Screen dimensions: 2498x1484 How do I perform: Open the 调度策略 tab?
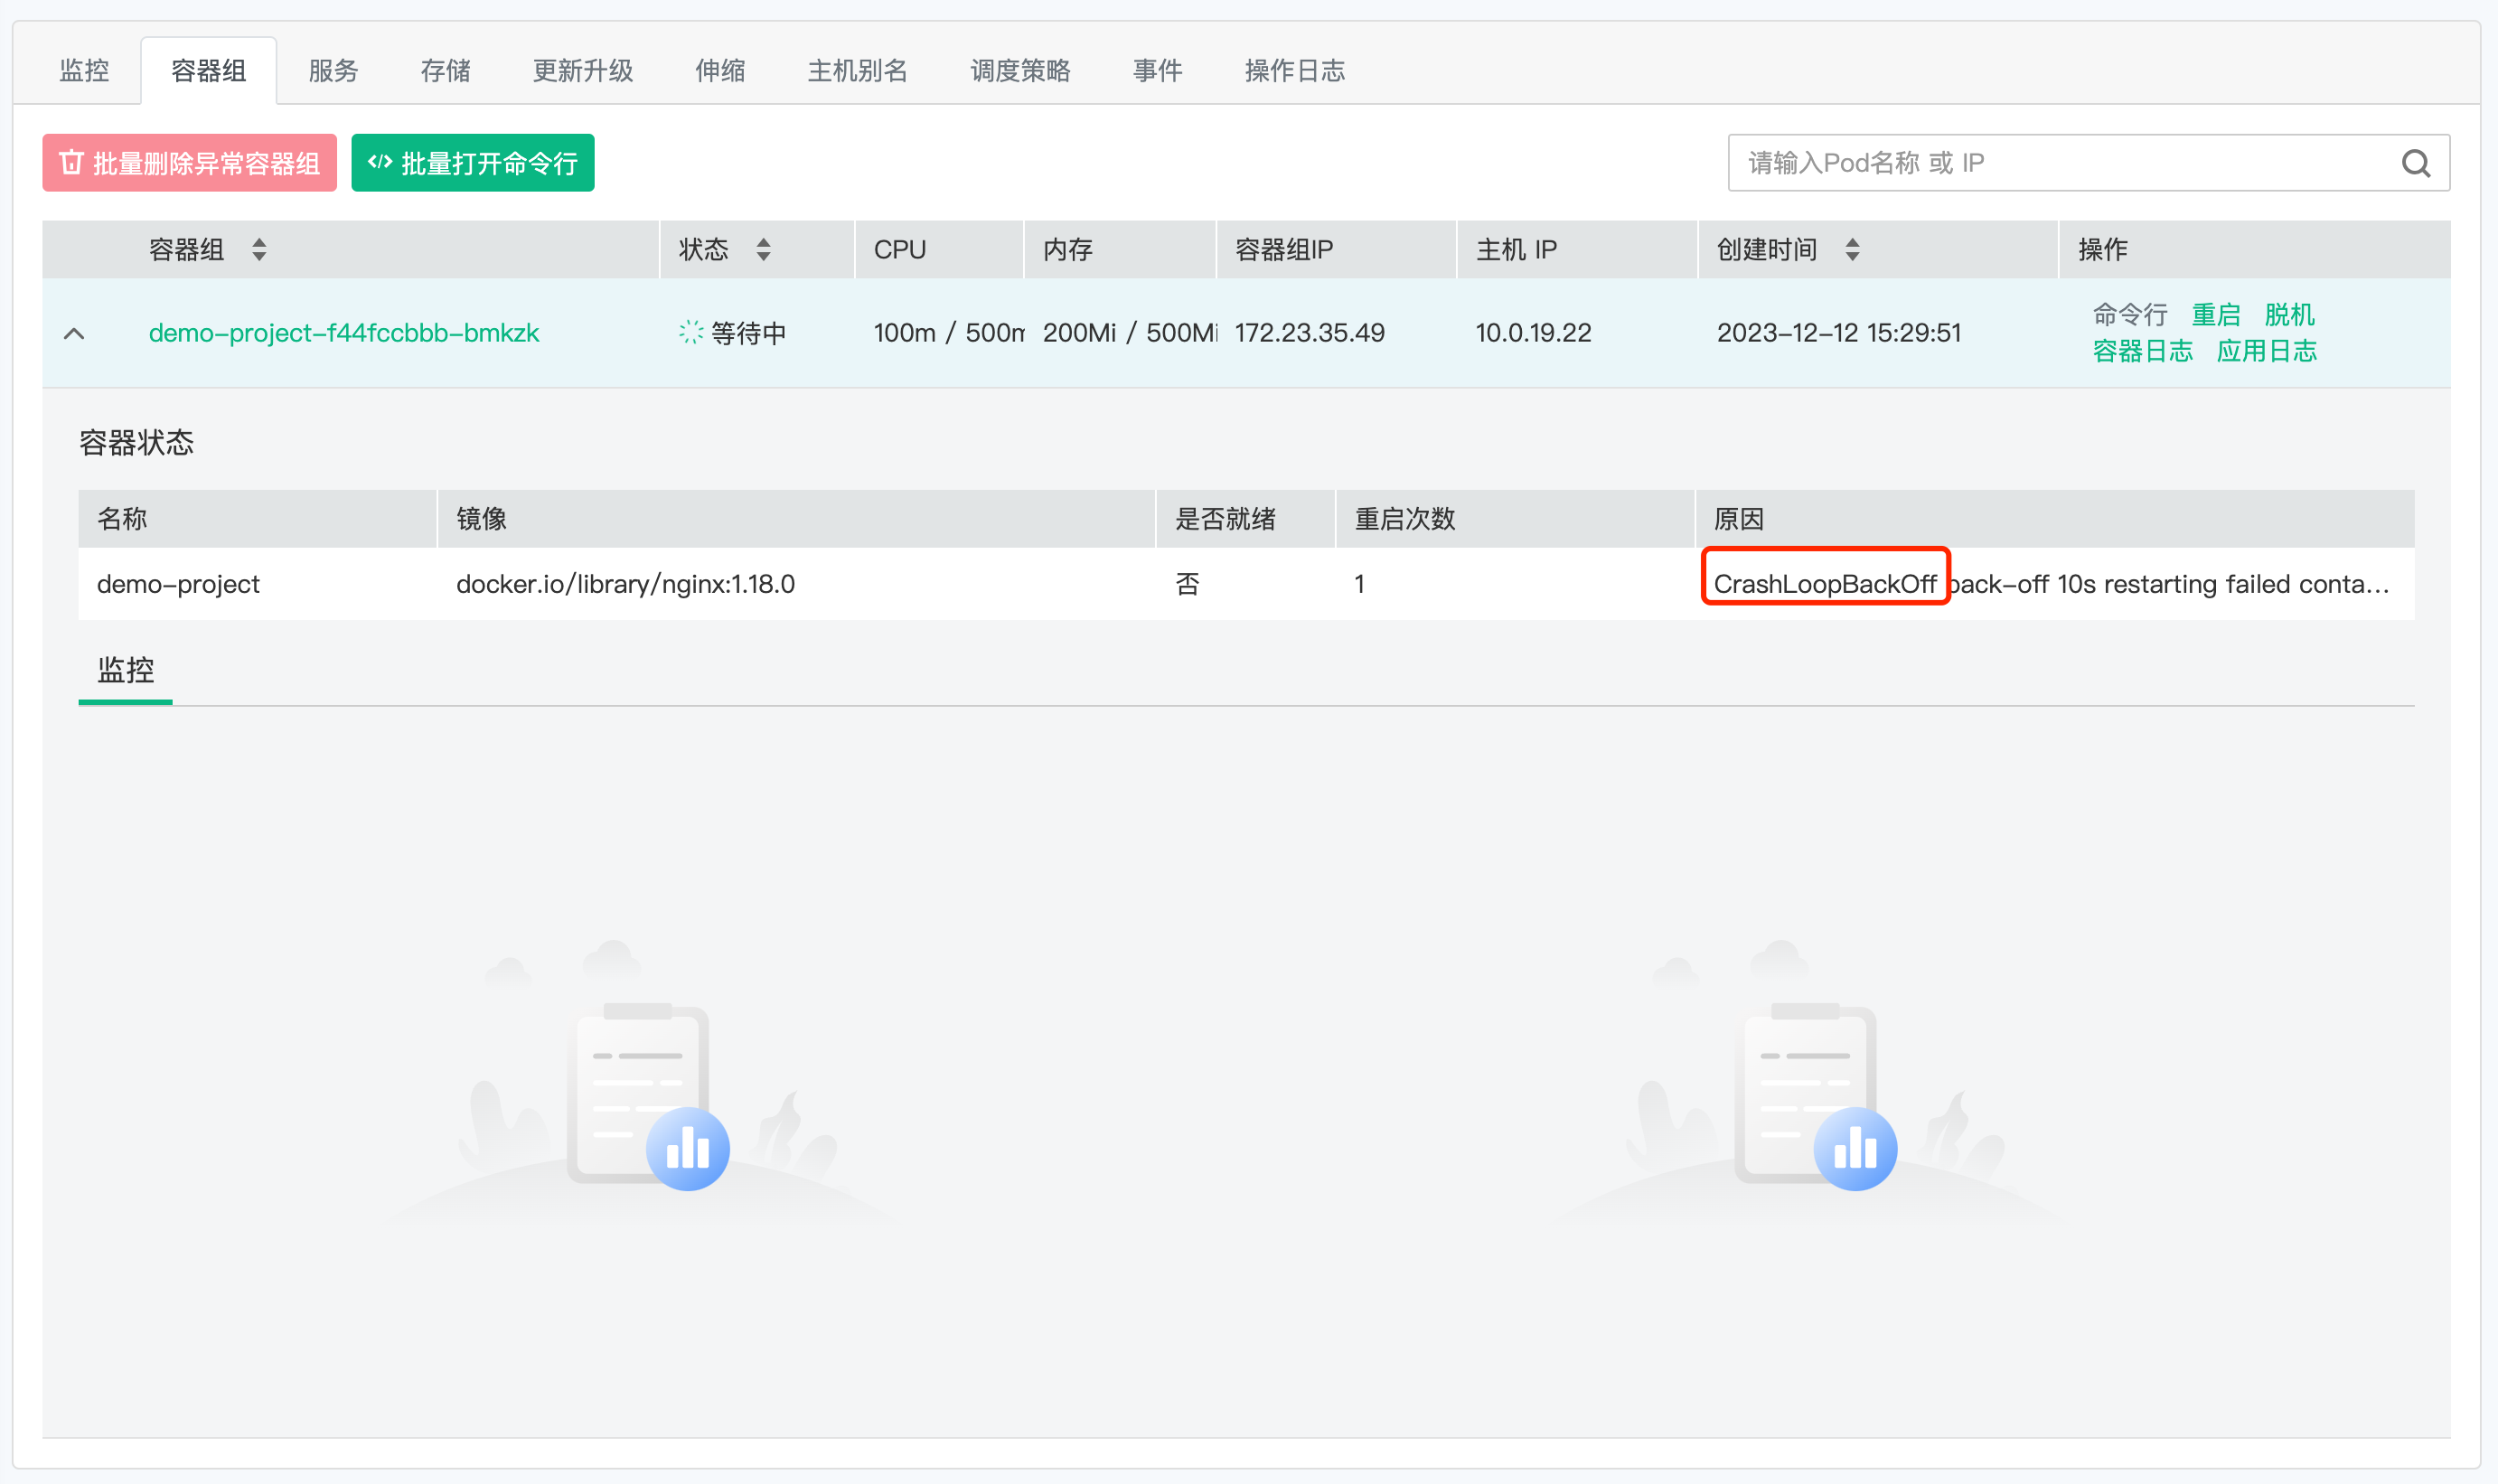coord(1020,70)
